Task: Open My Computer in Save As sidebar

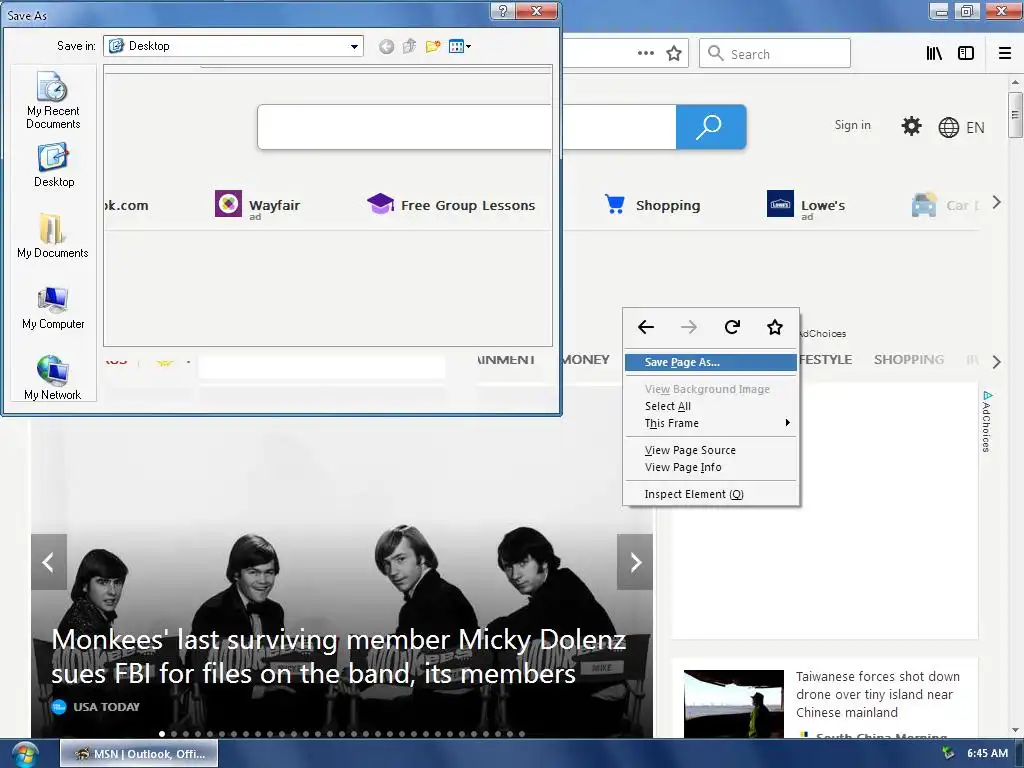Action: coord(53,308)
